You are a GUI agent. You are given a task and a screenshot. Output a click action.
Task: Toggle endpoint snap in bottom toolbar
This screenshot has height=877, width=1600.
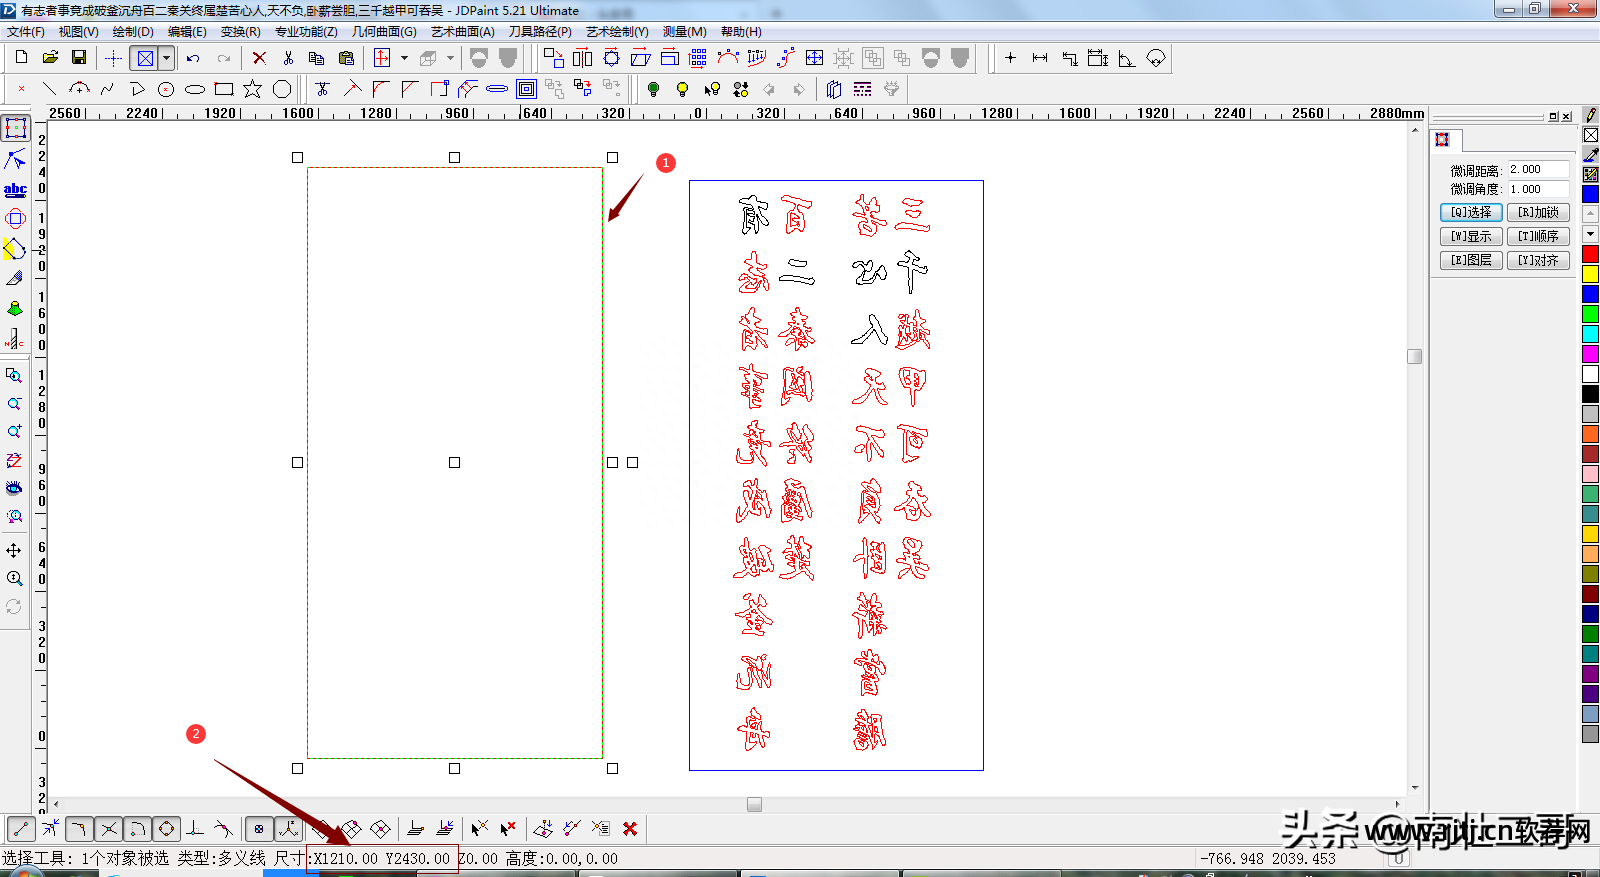pos(21,829)
